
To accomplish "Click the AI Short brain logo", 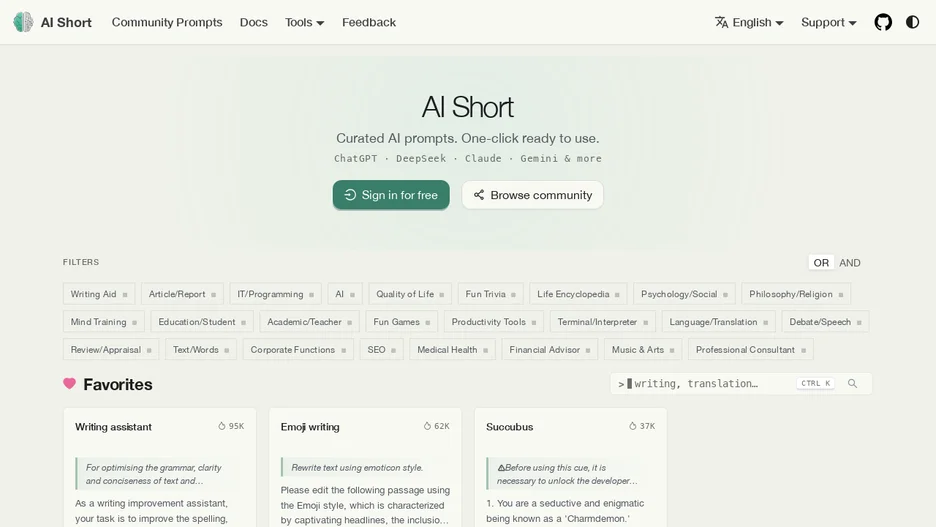I will [23, 22].
